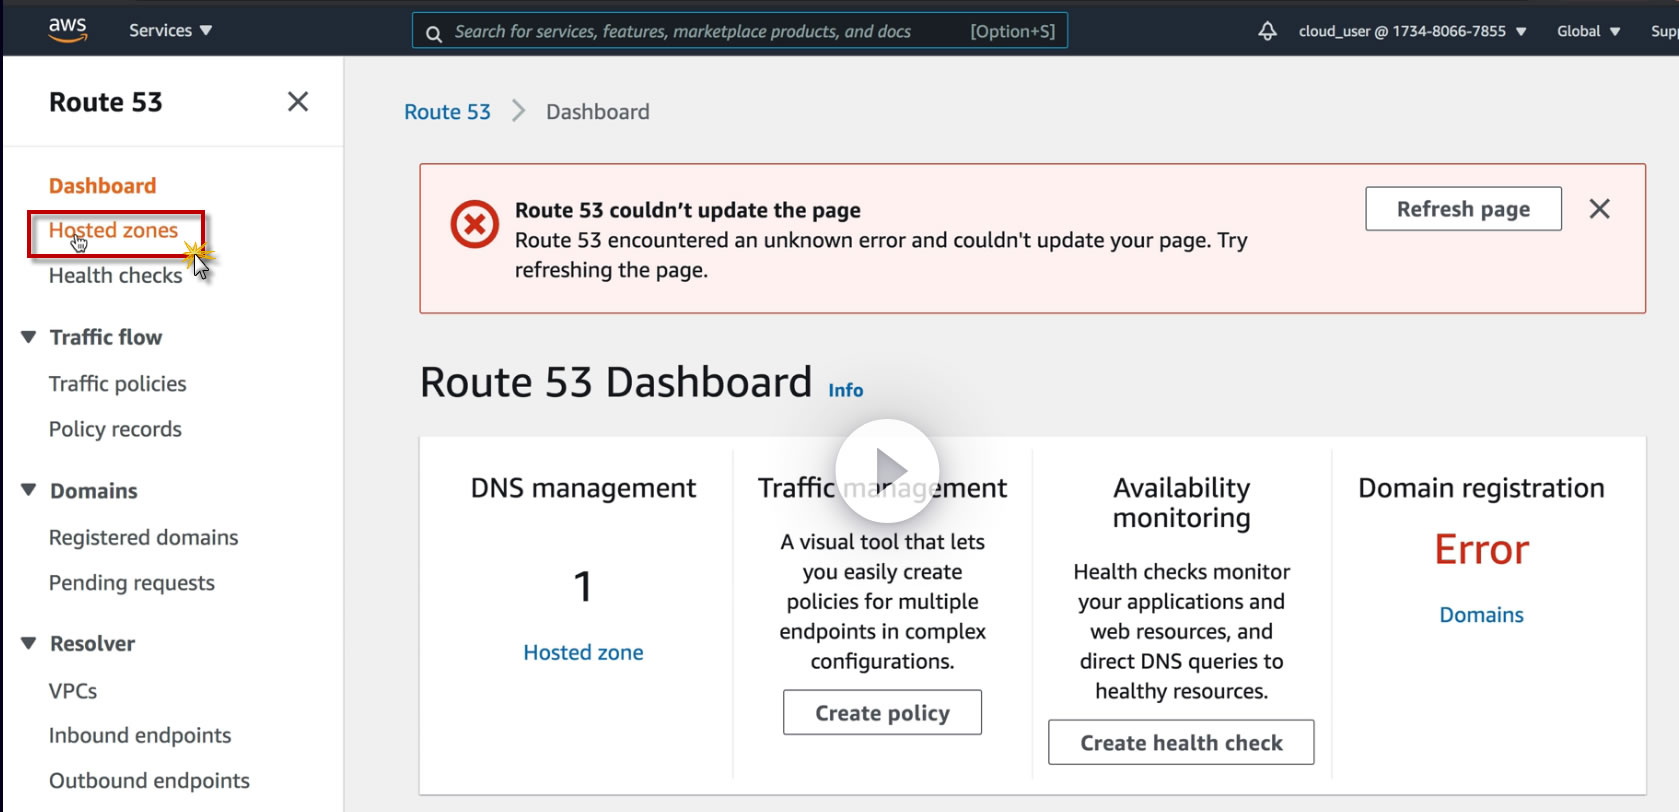Collapse the Traffic flow section
Viewport: 1679px width, 812px height.
click(29, 338)
